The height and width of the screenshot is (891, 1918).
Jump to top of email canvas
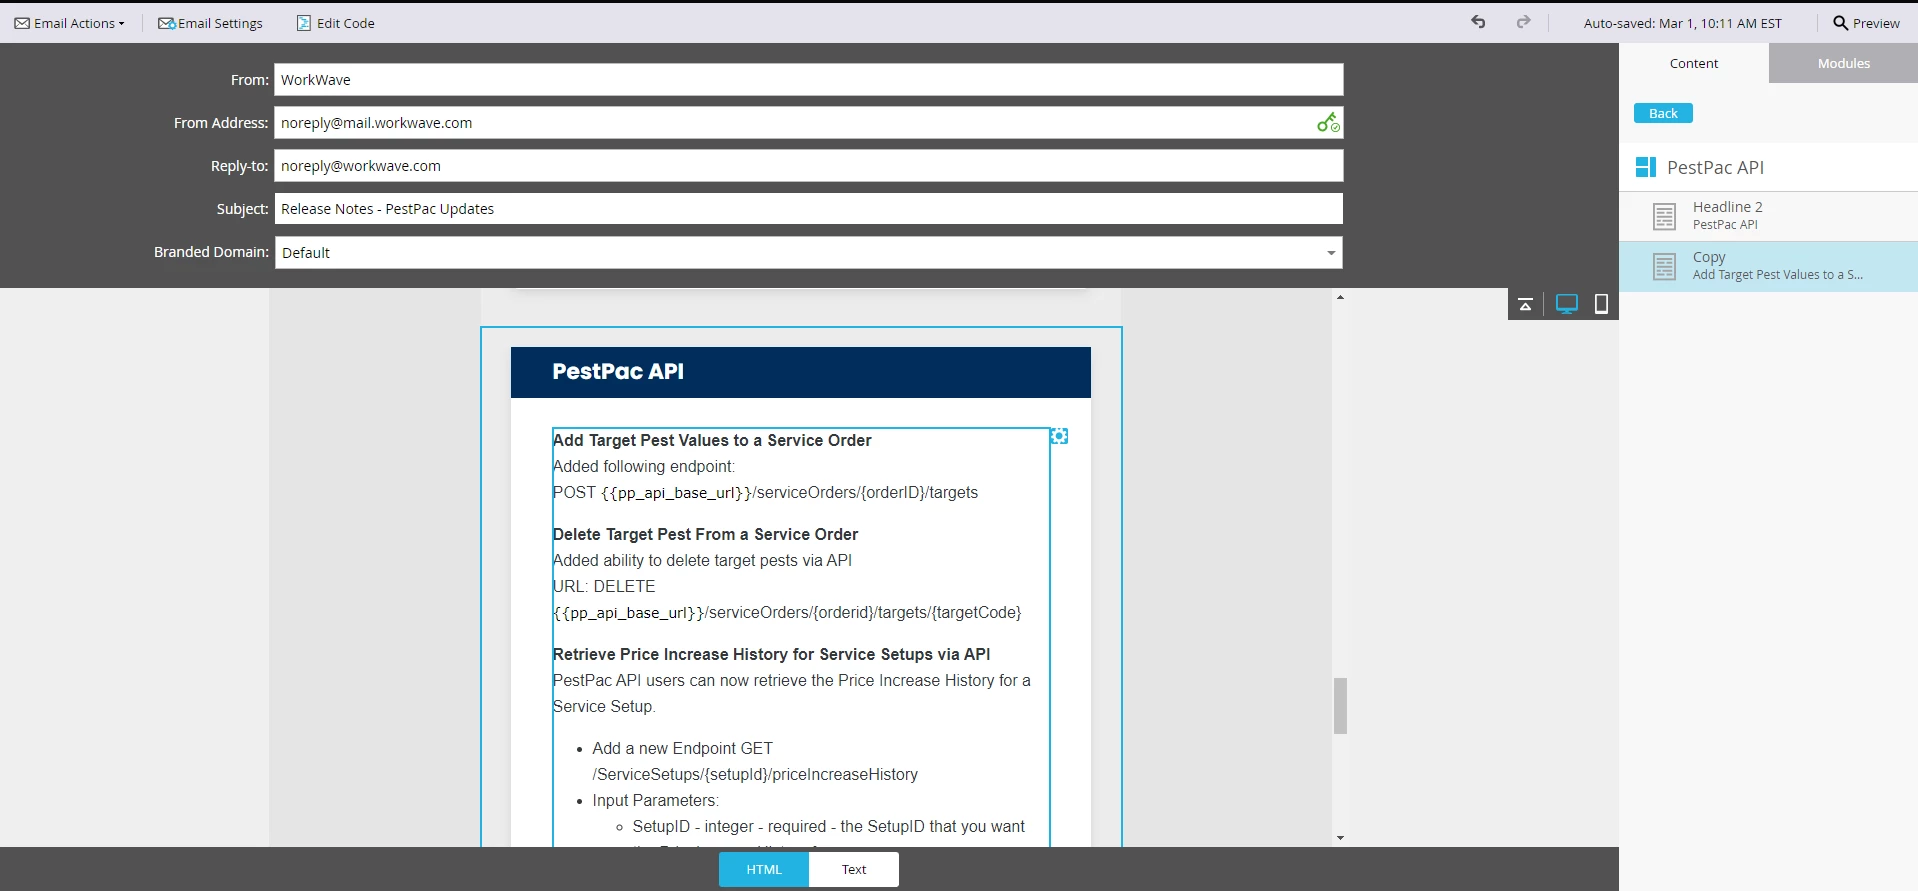[x=1525, y=304]
